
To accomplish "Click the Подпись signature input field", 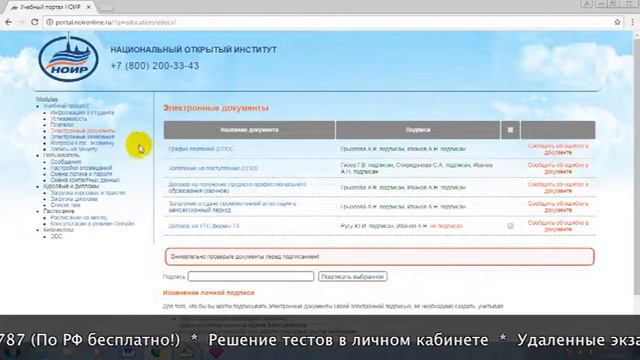I will [251, 276].
